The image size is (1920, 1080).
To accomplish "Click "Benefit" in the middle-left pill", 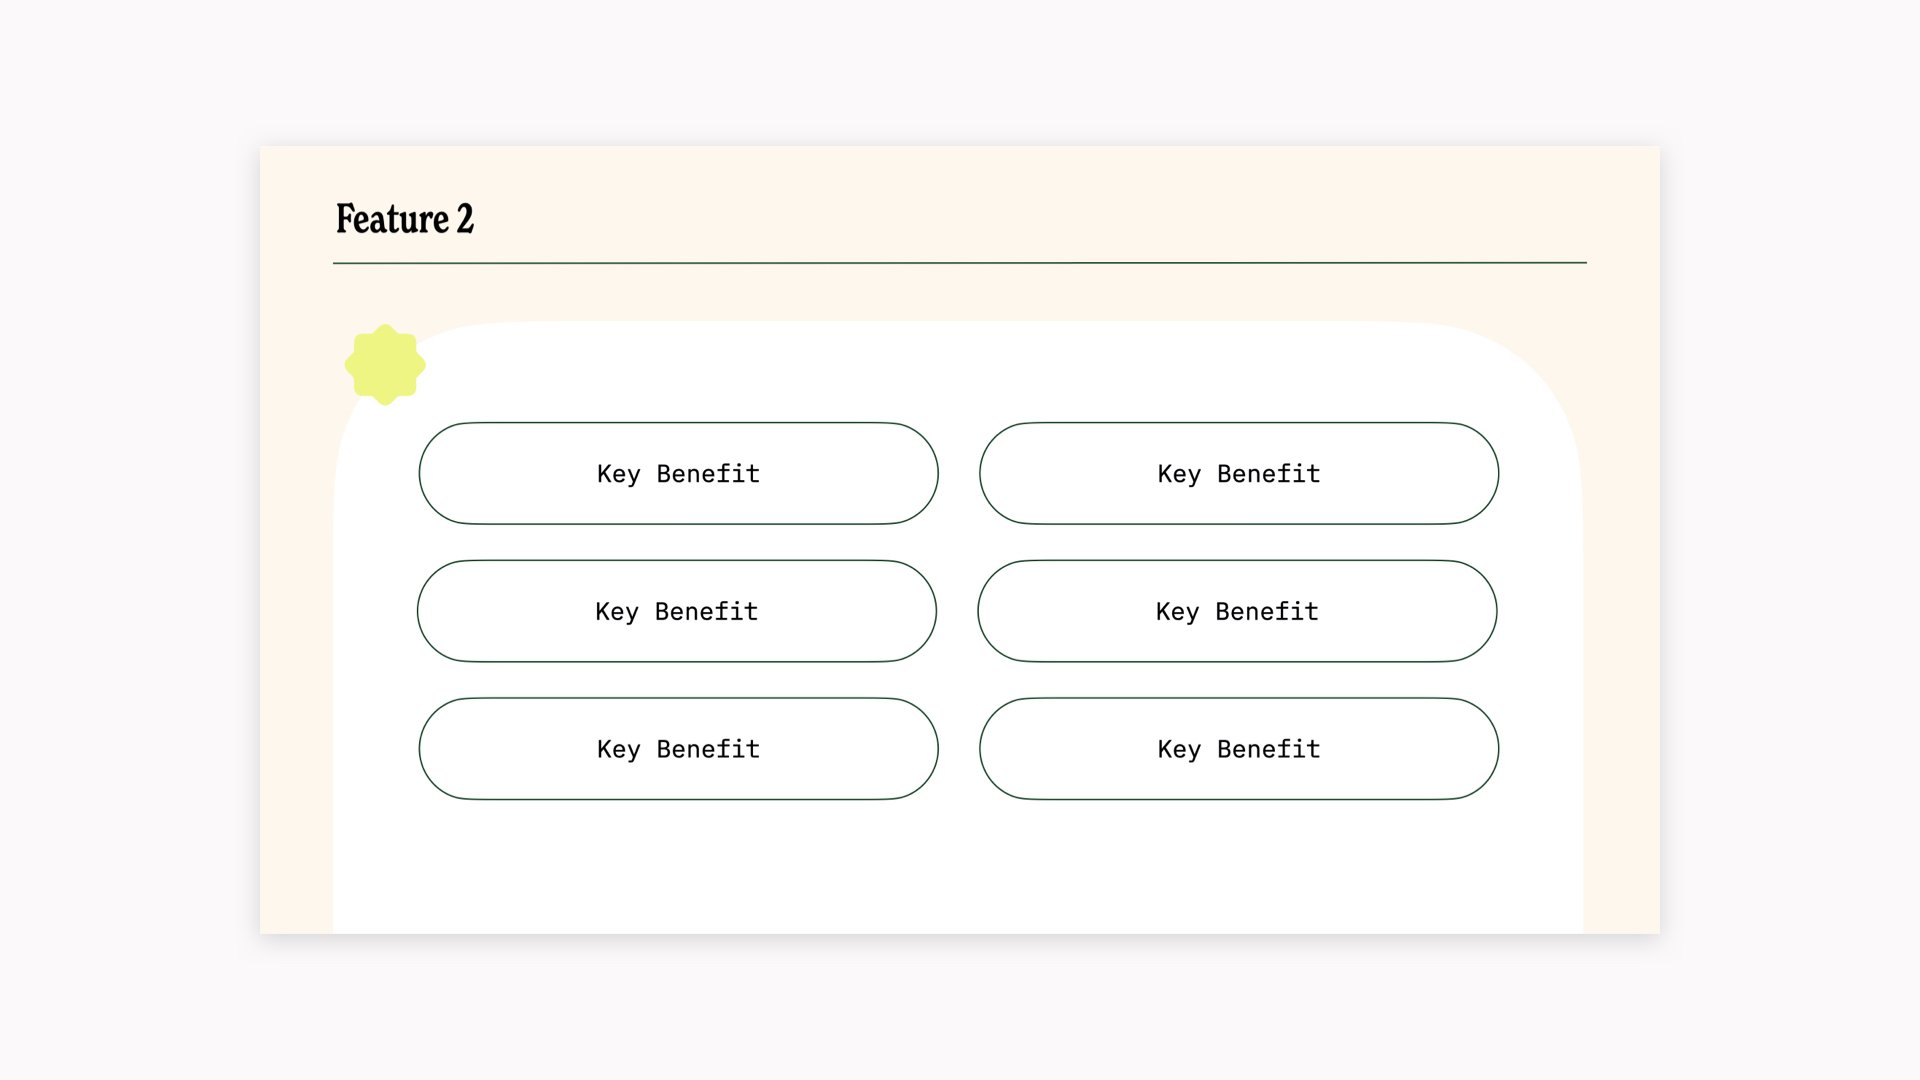I will pos(706,611).
